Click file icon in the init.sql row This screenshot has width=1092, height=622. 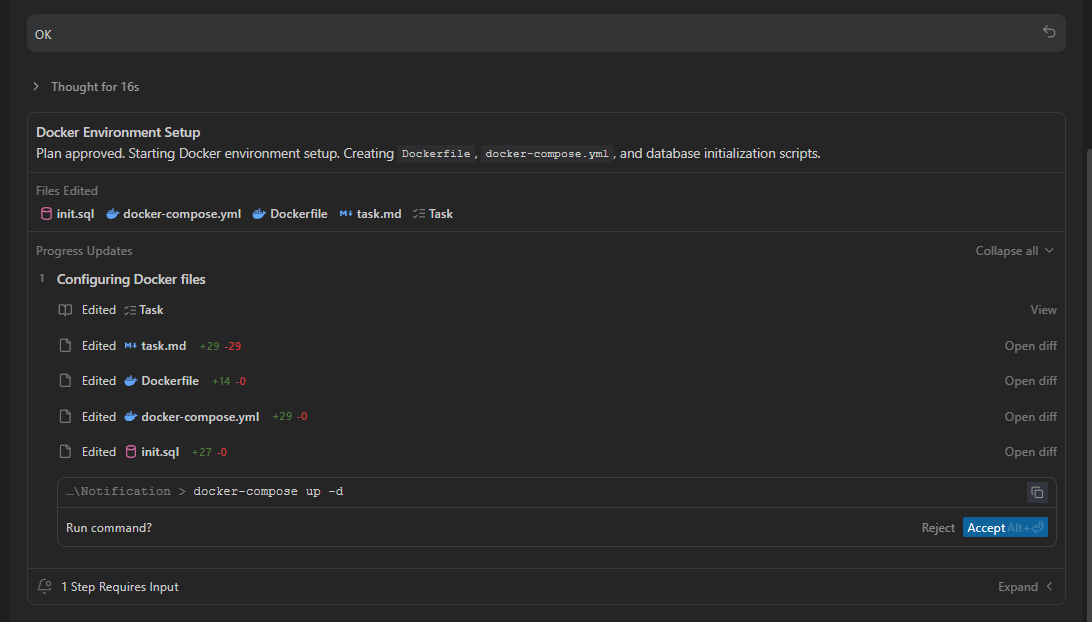click(x=65, y=452)
